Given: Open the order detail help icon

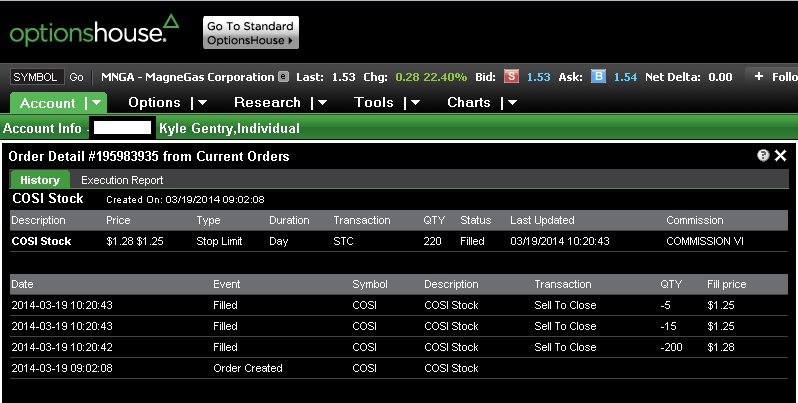Looking at the screenshot, I should tap(763, 156).
